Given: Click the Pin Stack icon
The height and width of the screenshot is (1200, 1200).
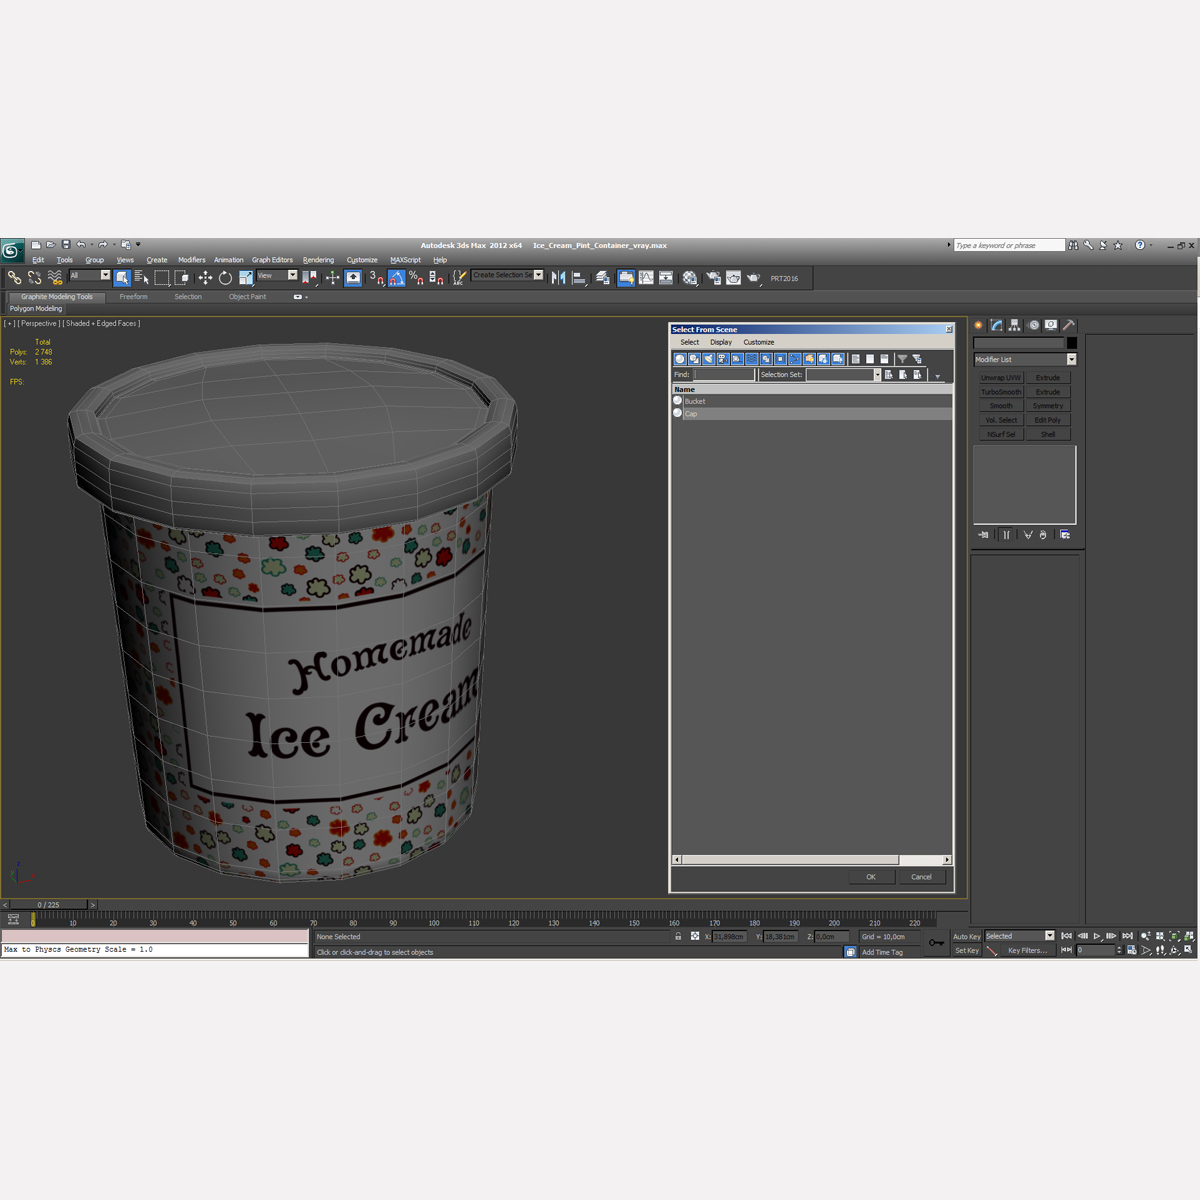Looking at the screenshot, I should pos(984,535).
